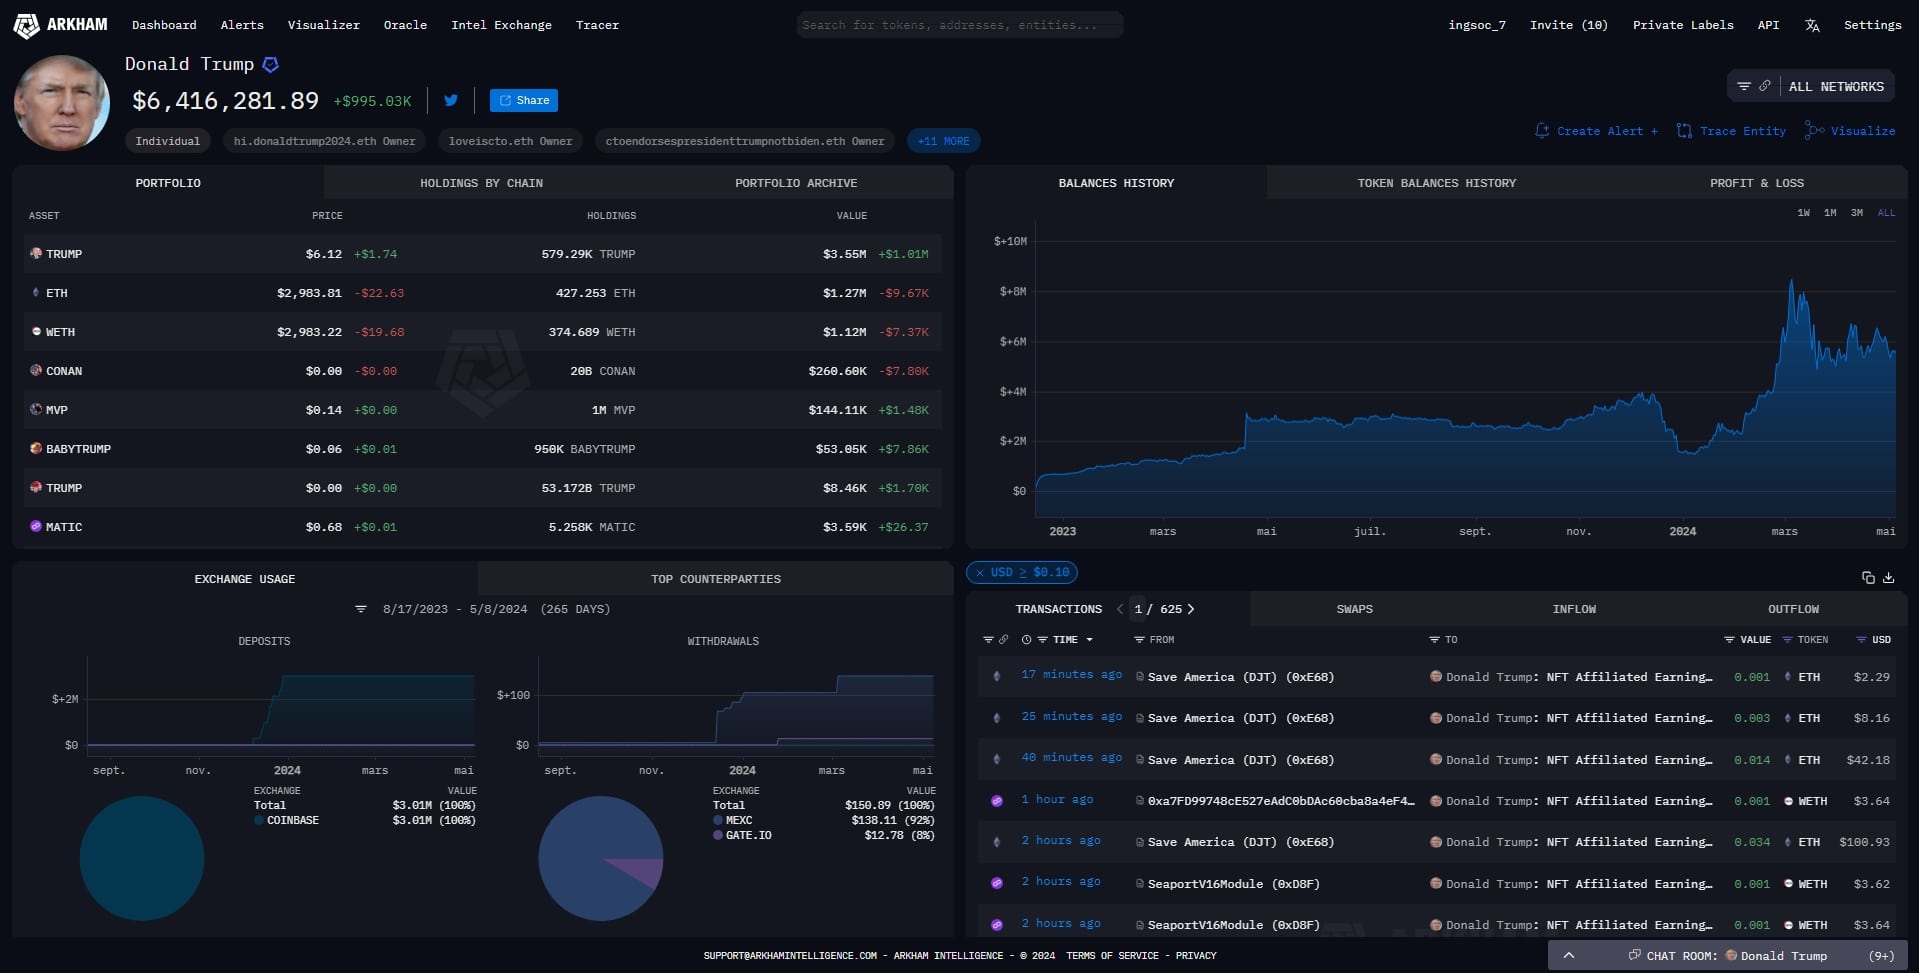Click Create Alert +
The image size is (1919, 973).
click(x=1596, y=131)
